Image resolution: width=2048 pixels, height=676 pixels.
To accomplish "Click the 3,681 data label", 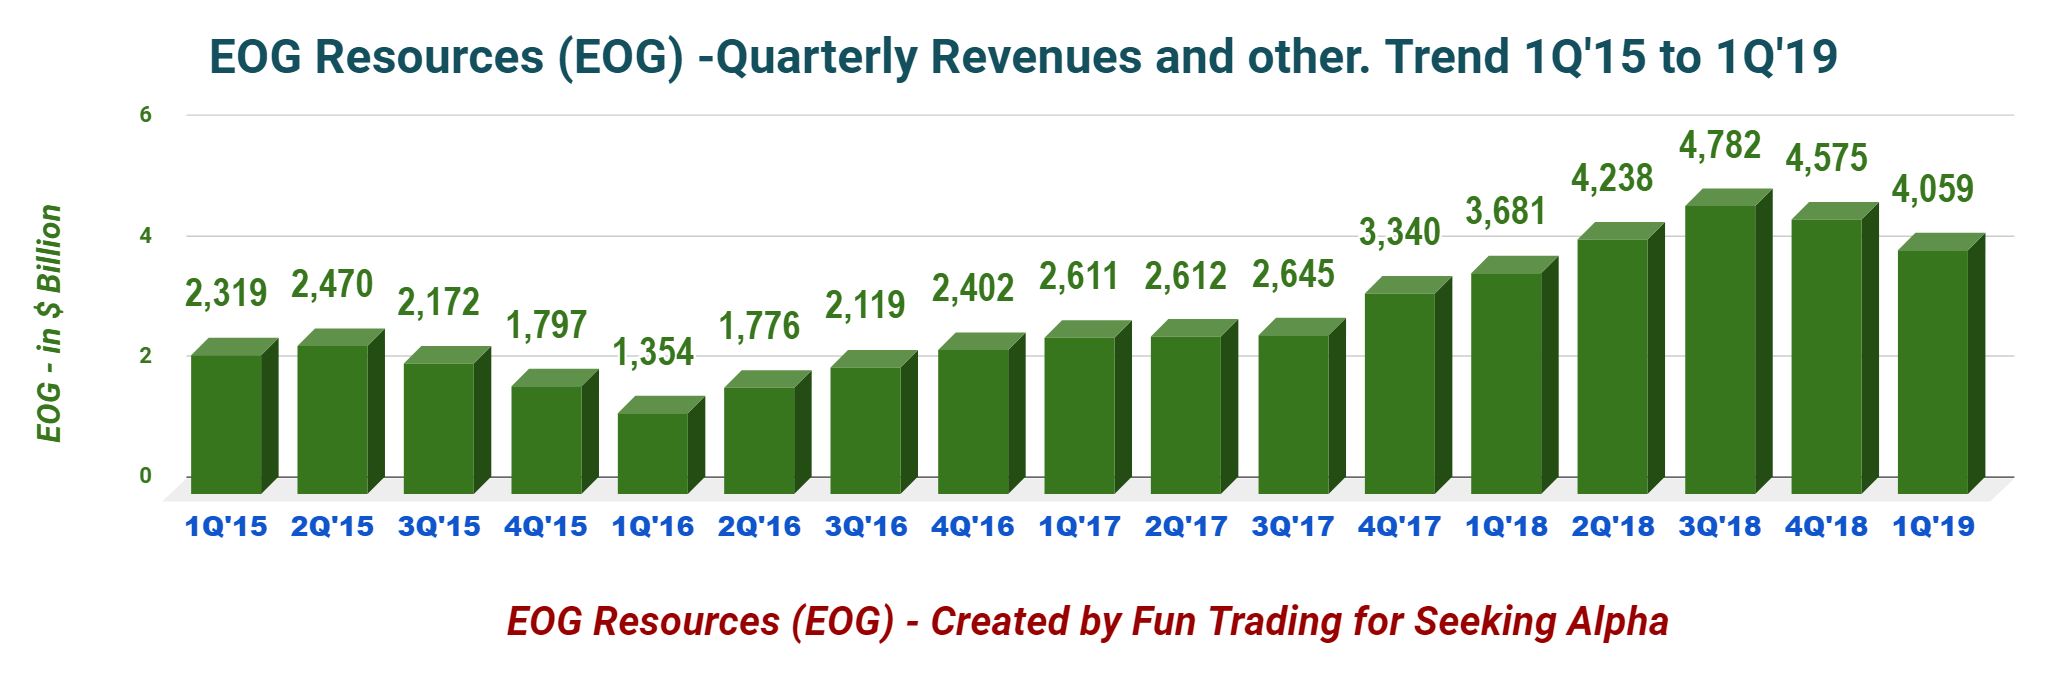I will [1506, 211].
